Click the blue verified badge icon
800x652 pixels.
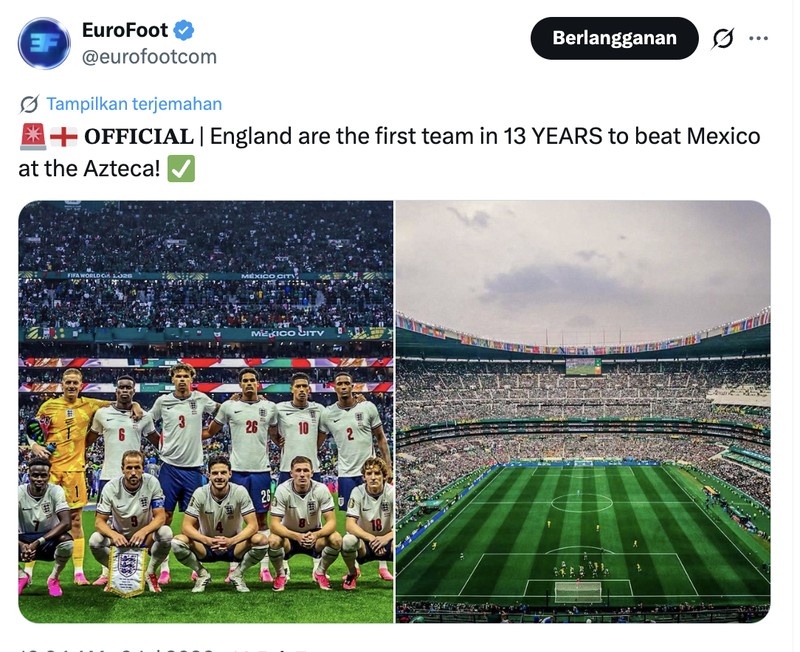pos(184,30)
